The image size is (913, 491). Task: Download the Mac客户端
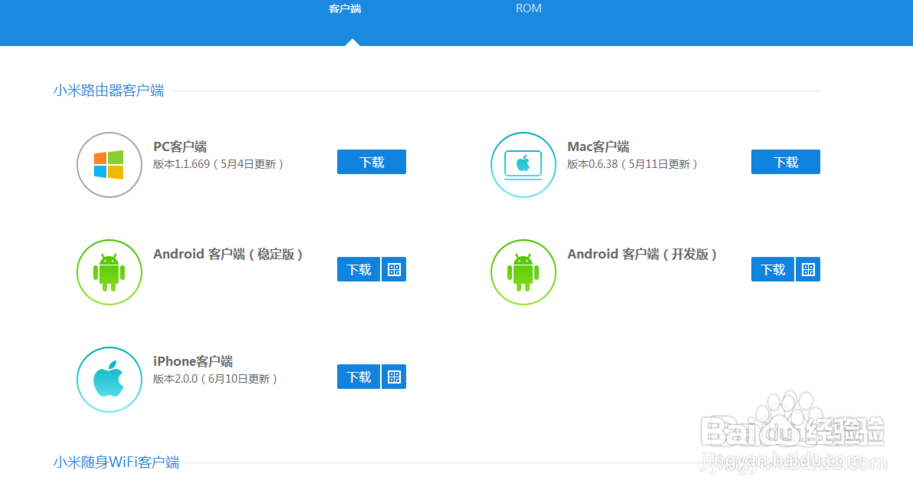(785, 162)
